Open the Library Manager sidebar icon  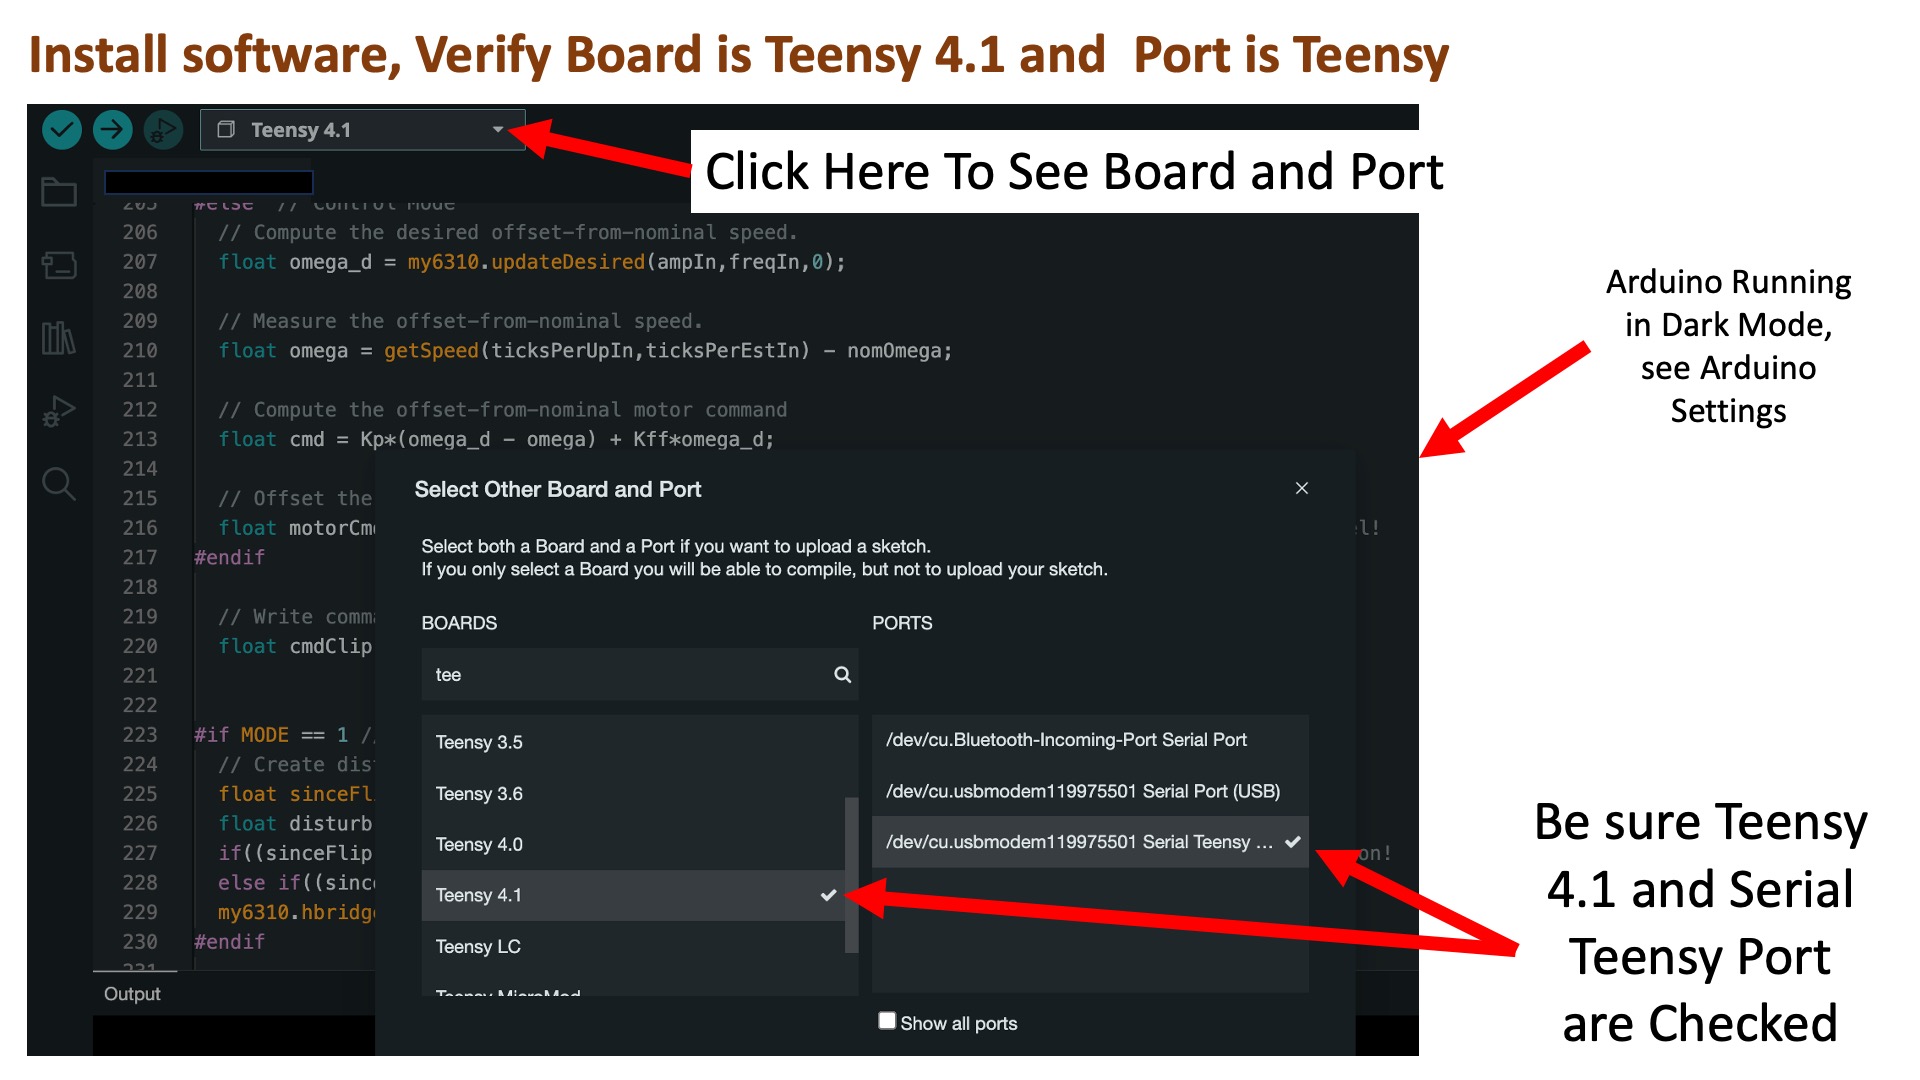coord(59,338)
